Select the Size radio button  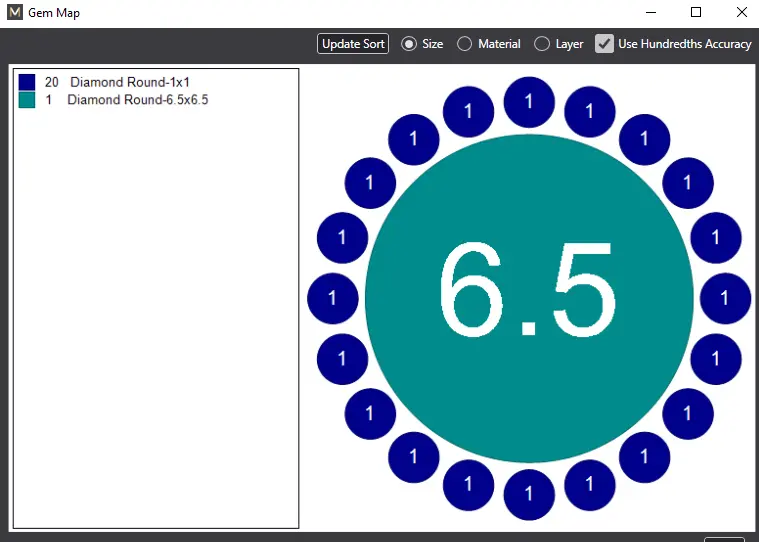[x=409, y=44]
